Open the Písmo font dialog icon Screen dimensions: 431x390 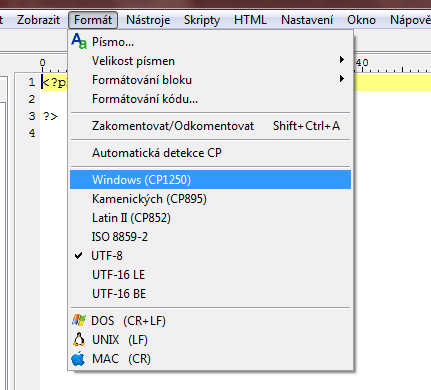[x=79, y=41]
